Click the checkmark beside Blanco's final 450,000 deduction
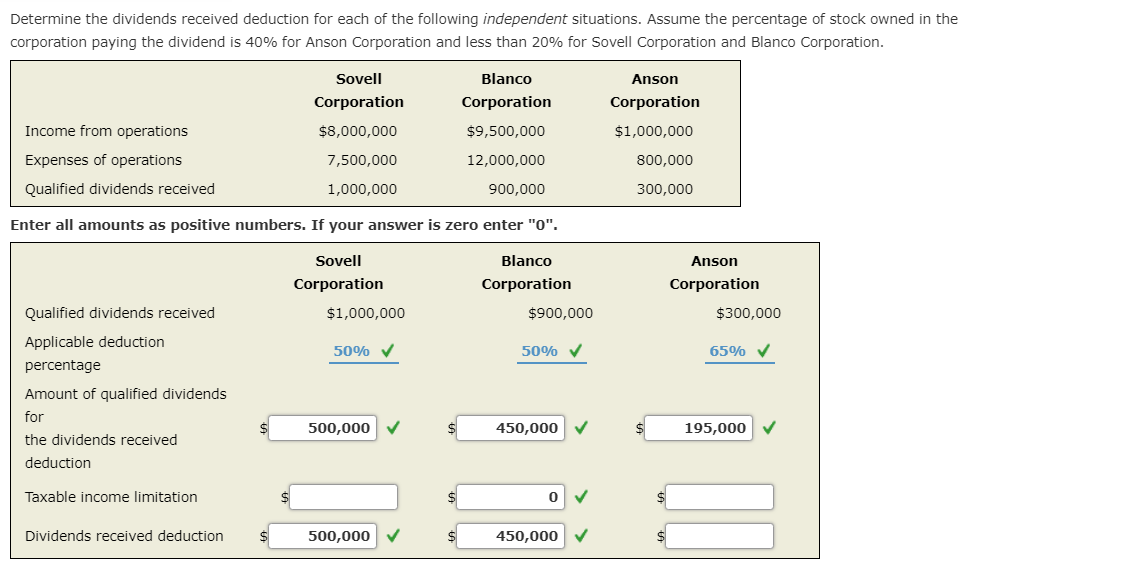Screen dimensions: 1125x581 click(582, 535)
